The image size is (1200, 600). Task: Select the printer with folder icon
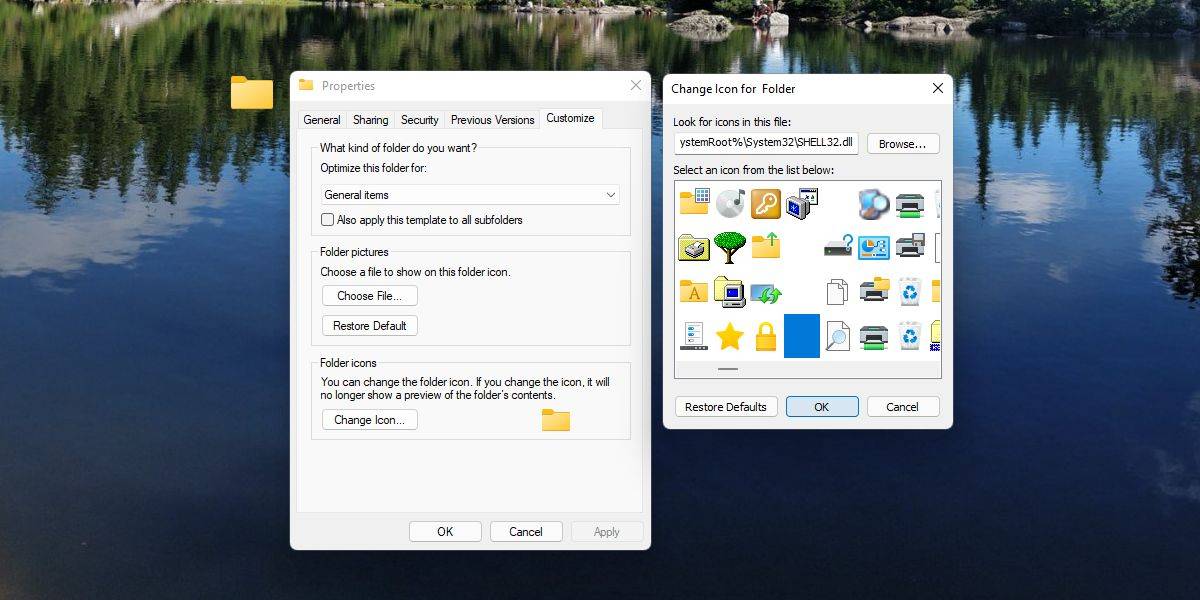coord(874,291)
